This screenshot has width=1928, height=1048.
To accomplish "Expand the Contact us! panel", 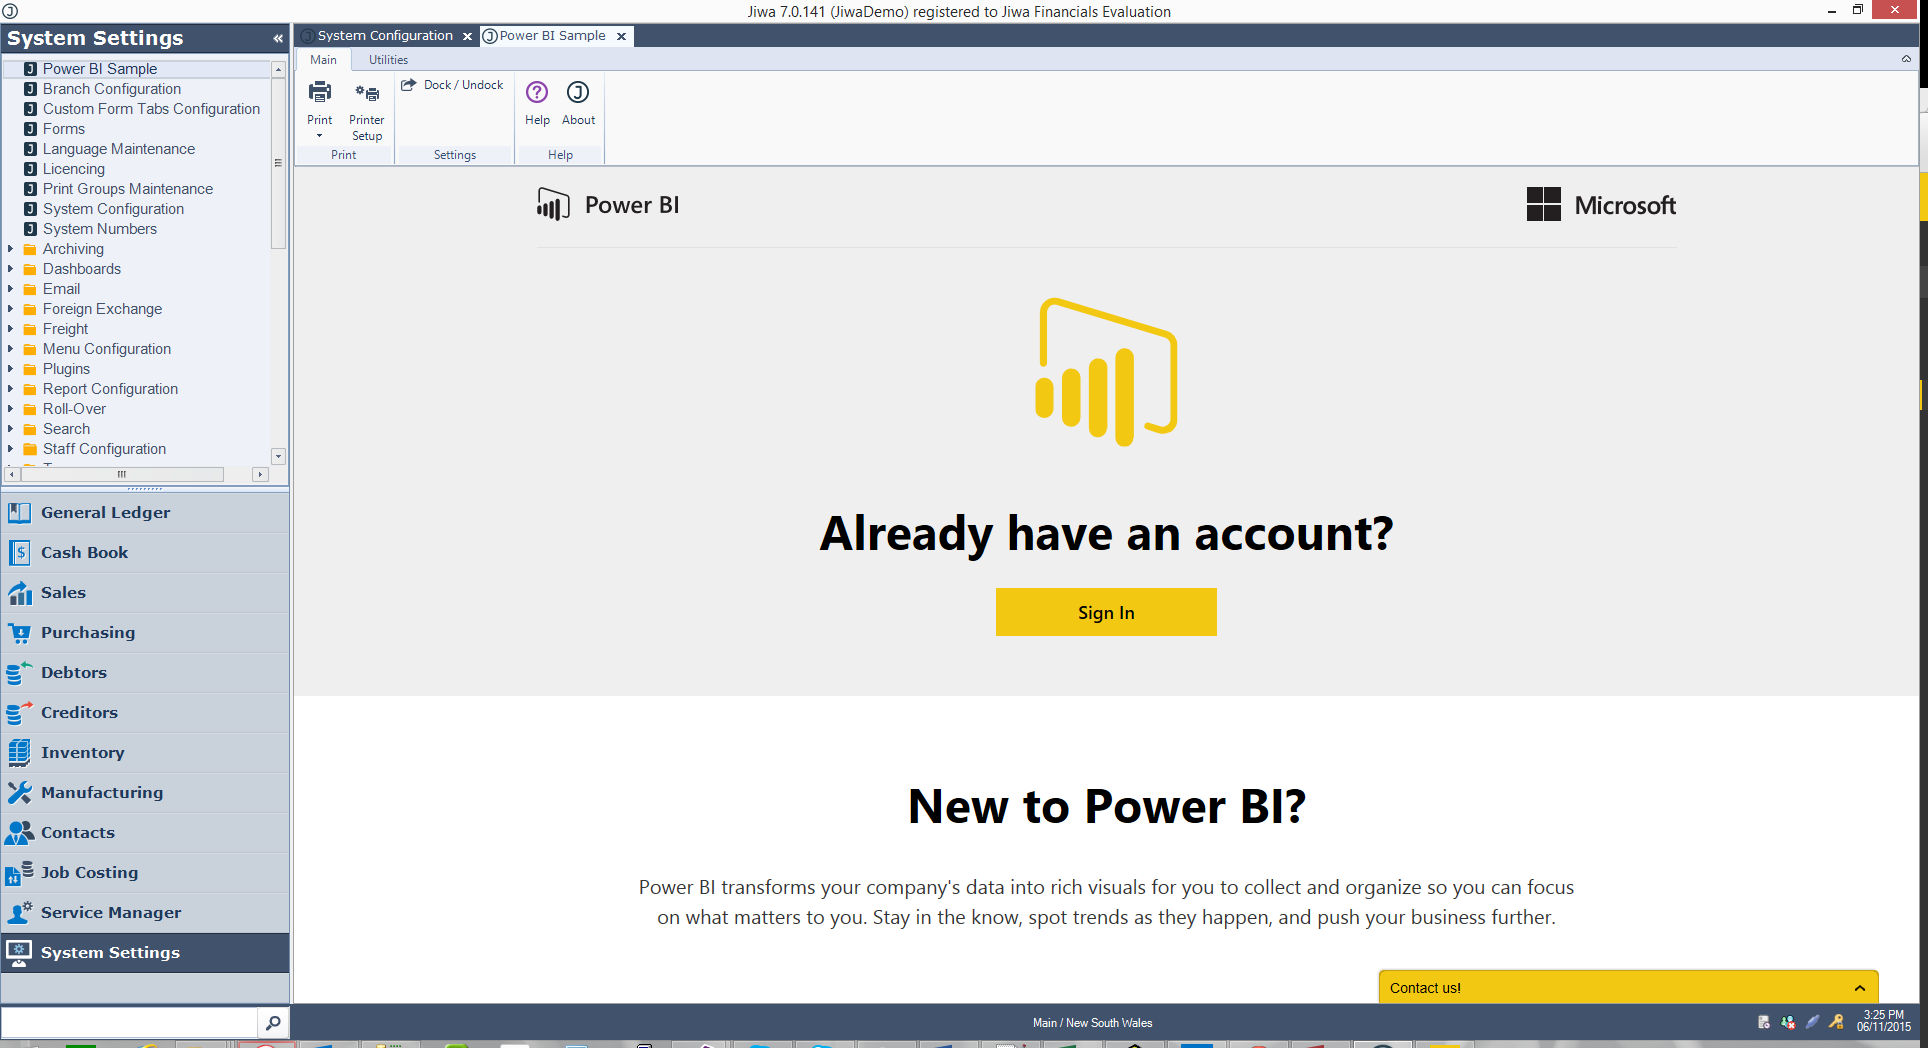I will [1859, 988].
